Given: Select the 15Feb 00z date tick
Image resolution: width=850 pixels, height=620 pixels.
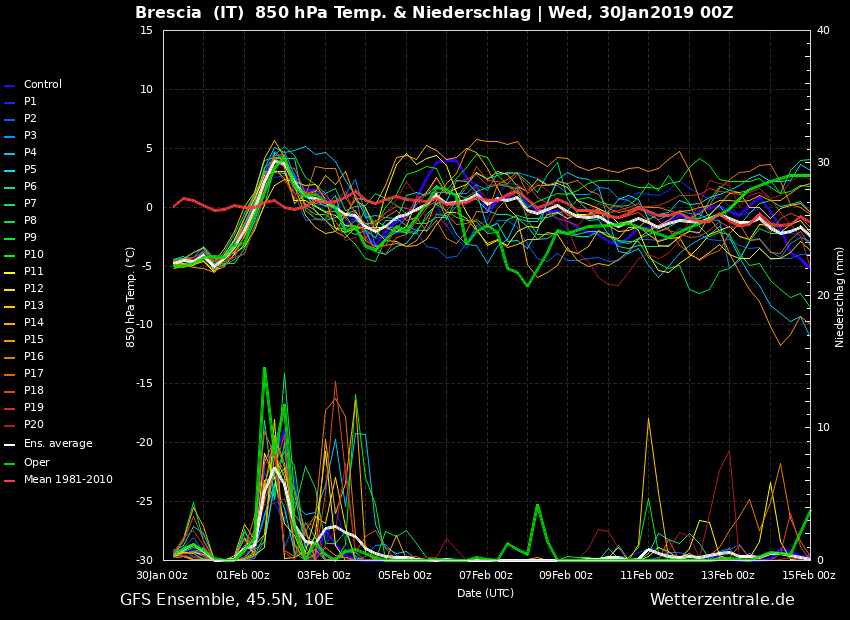Looking at the screenshot, I should coord(808,575).
